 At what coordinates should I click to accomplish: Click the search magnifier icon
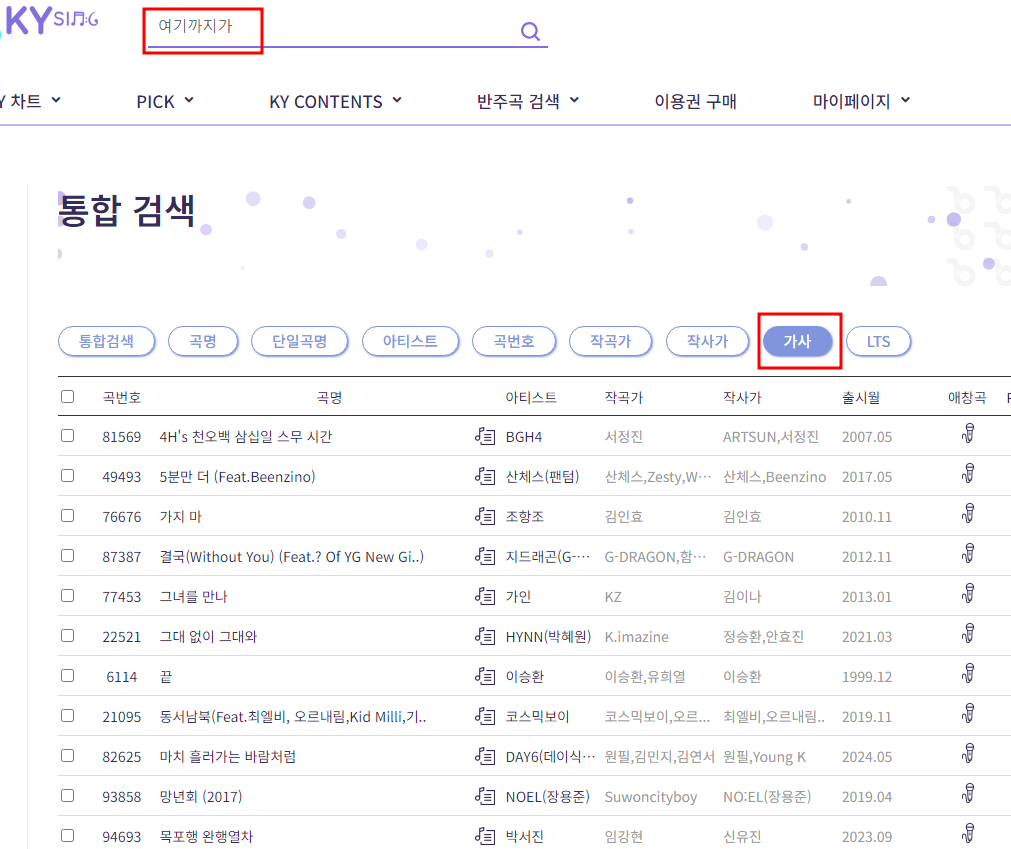click(530, 31)
